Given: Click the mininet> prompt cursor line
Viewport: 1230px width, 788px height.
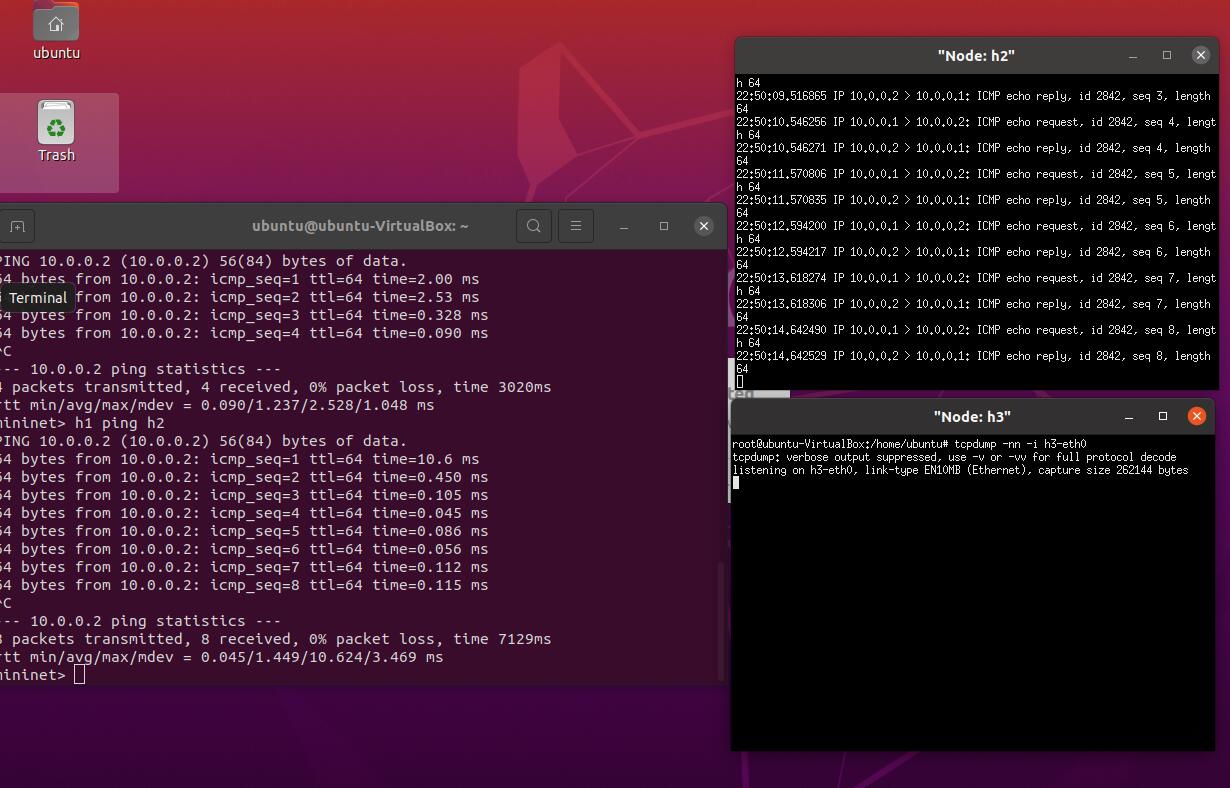Looking at the screenshot, I should (42, 675).
